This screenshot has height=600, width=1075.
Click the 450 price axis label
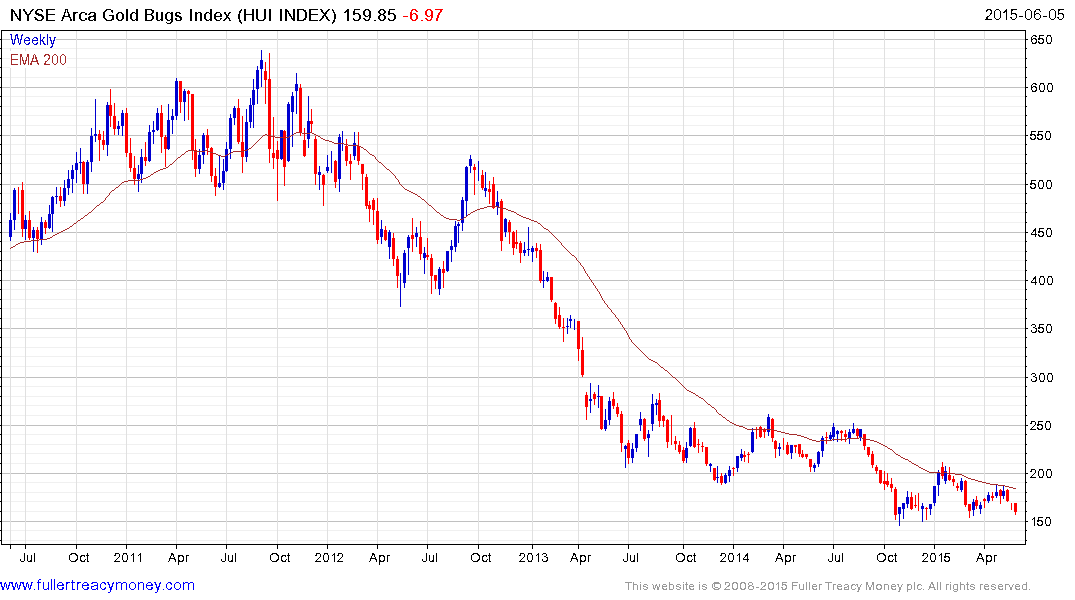point(1041,232)
